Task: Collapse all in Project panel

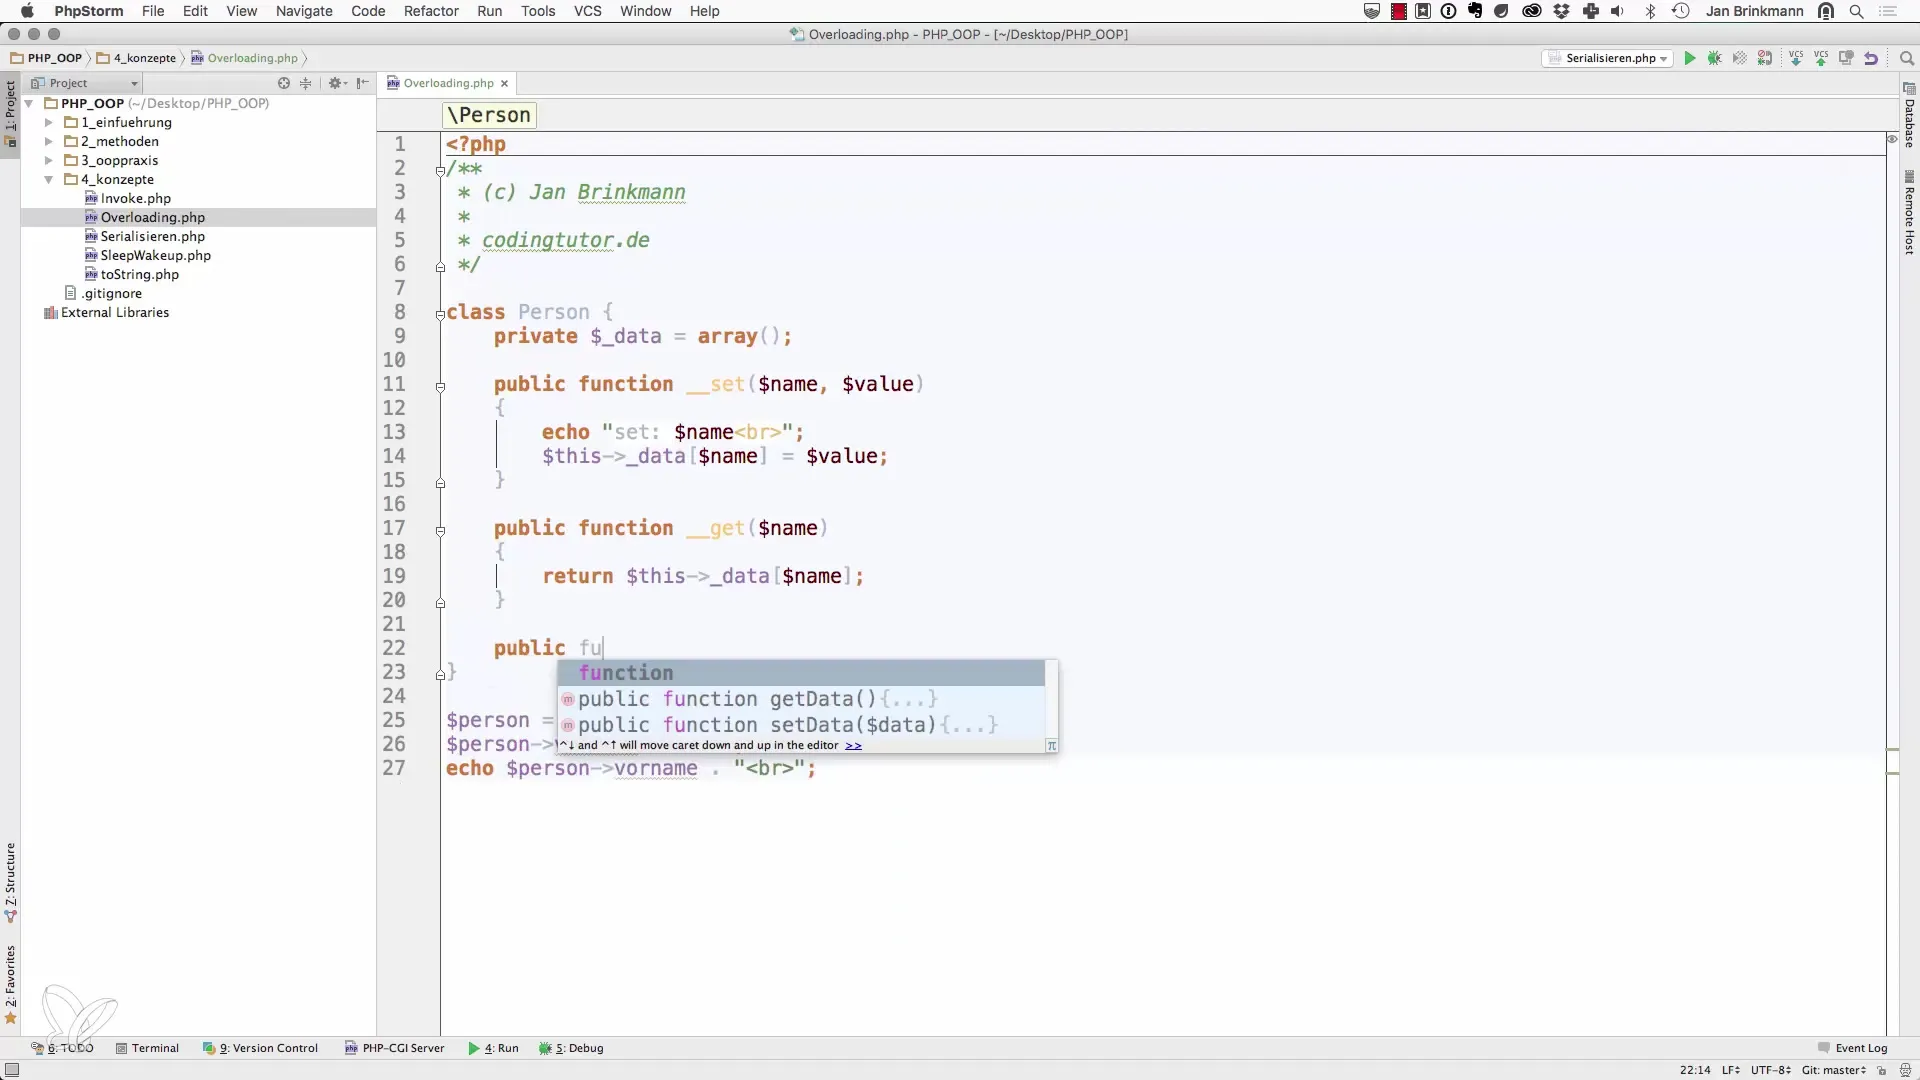Action: (x=306, y=83)
